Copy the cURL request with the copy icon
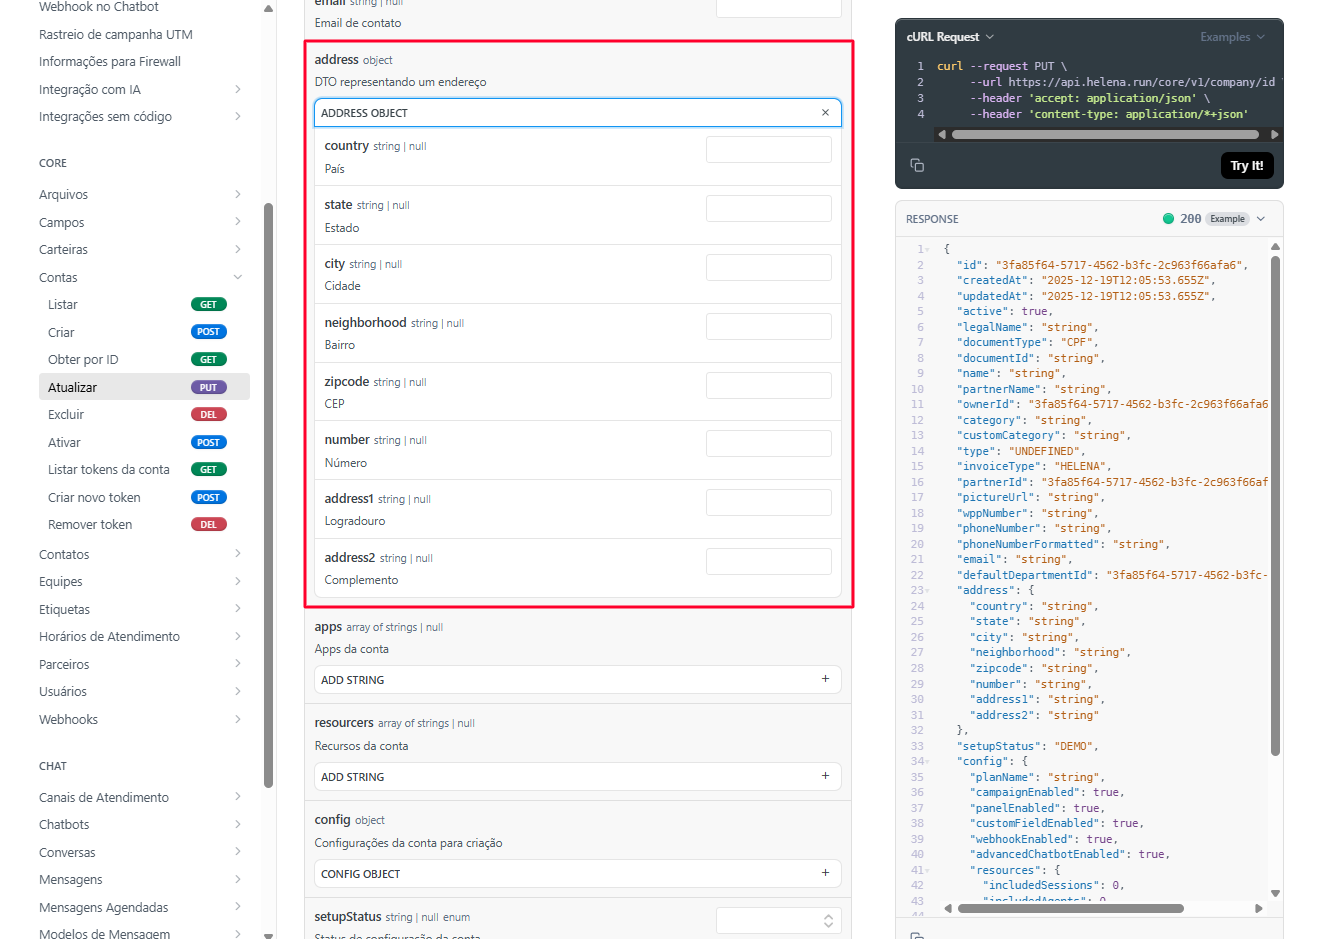 pyautogui.click(x=917, y=165)
